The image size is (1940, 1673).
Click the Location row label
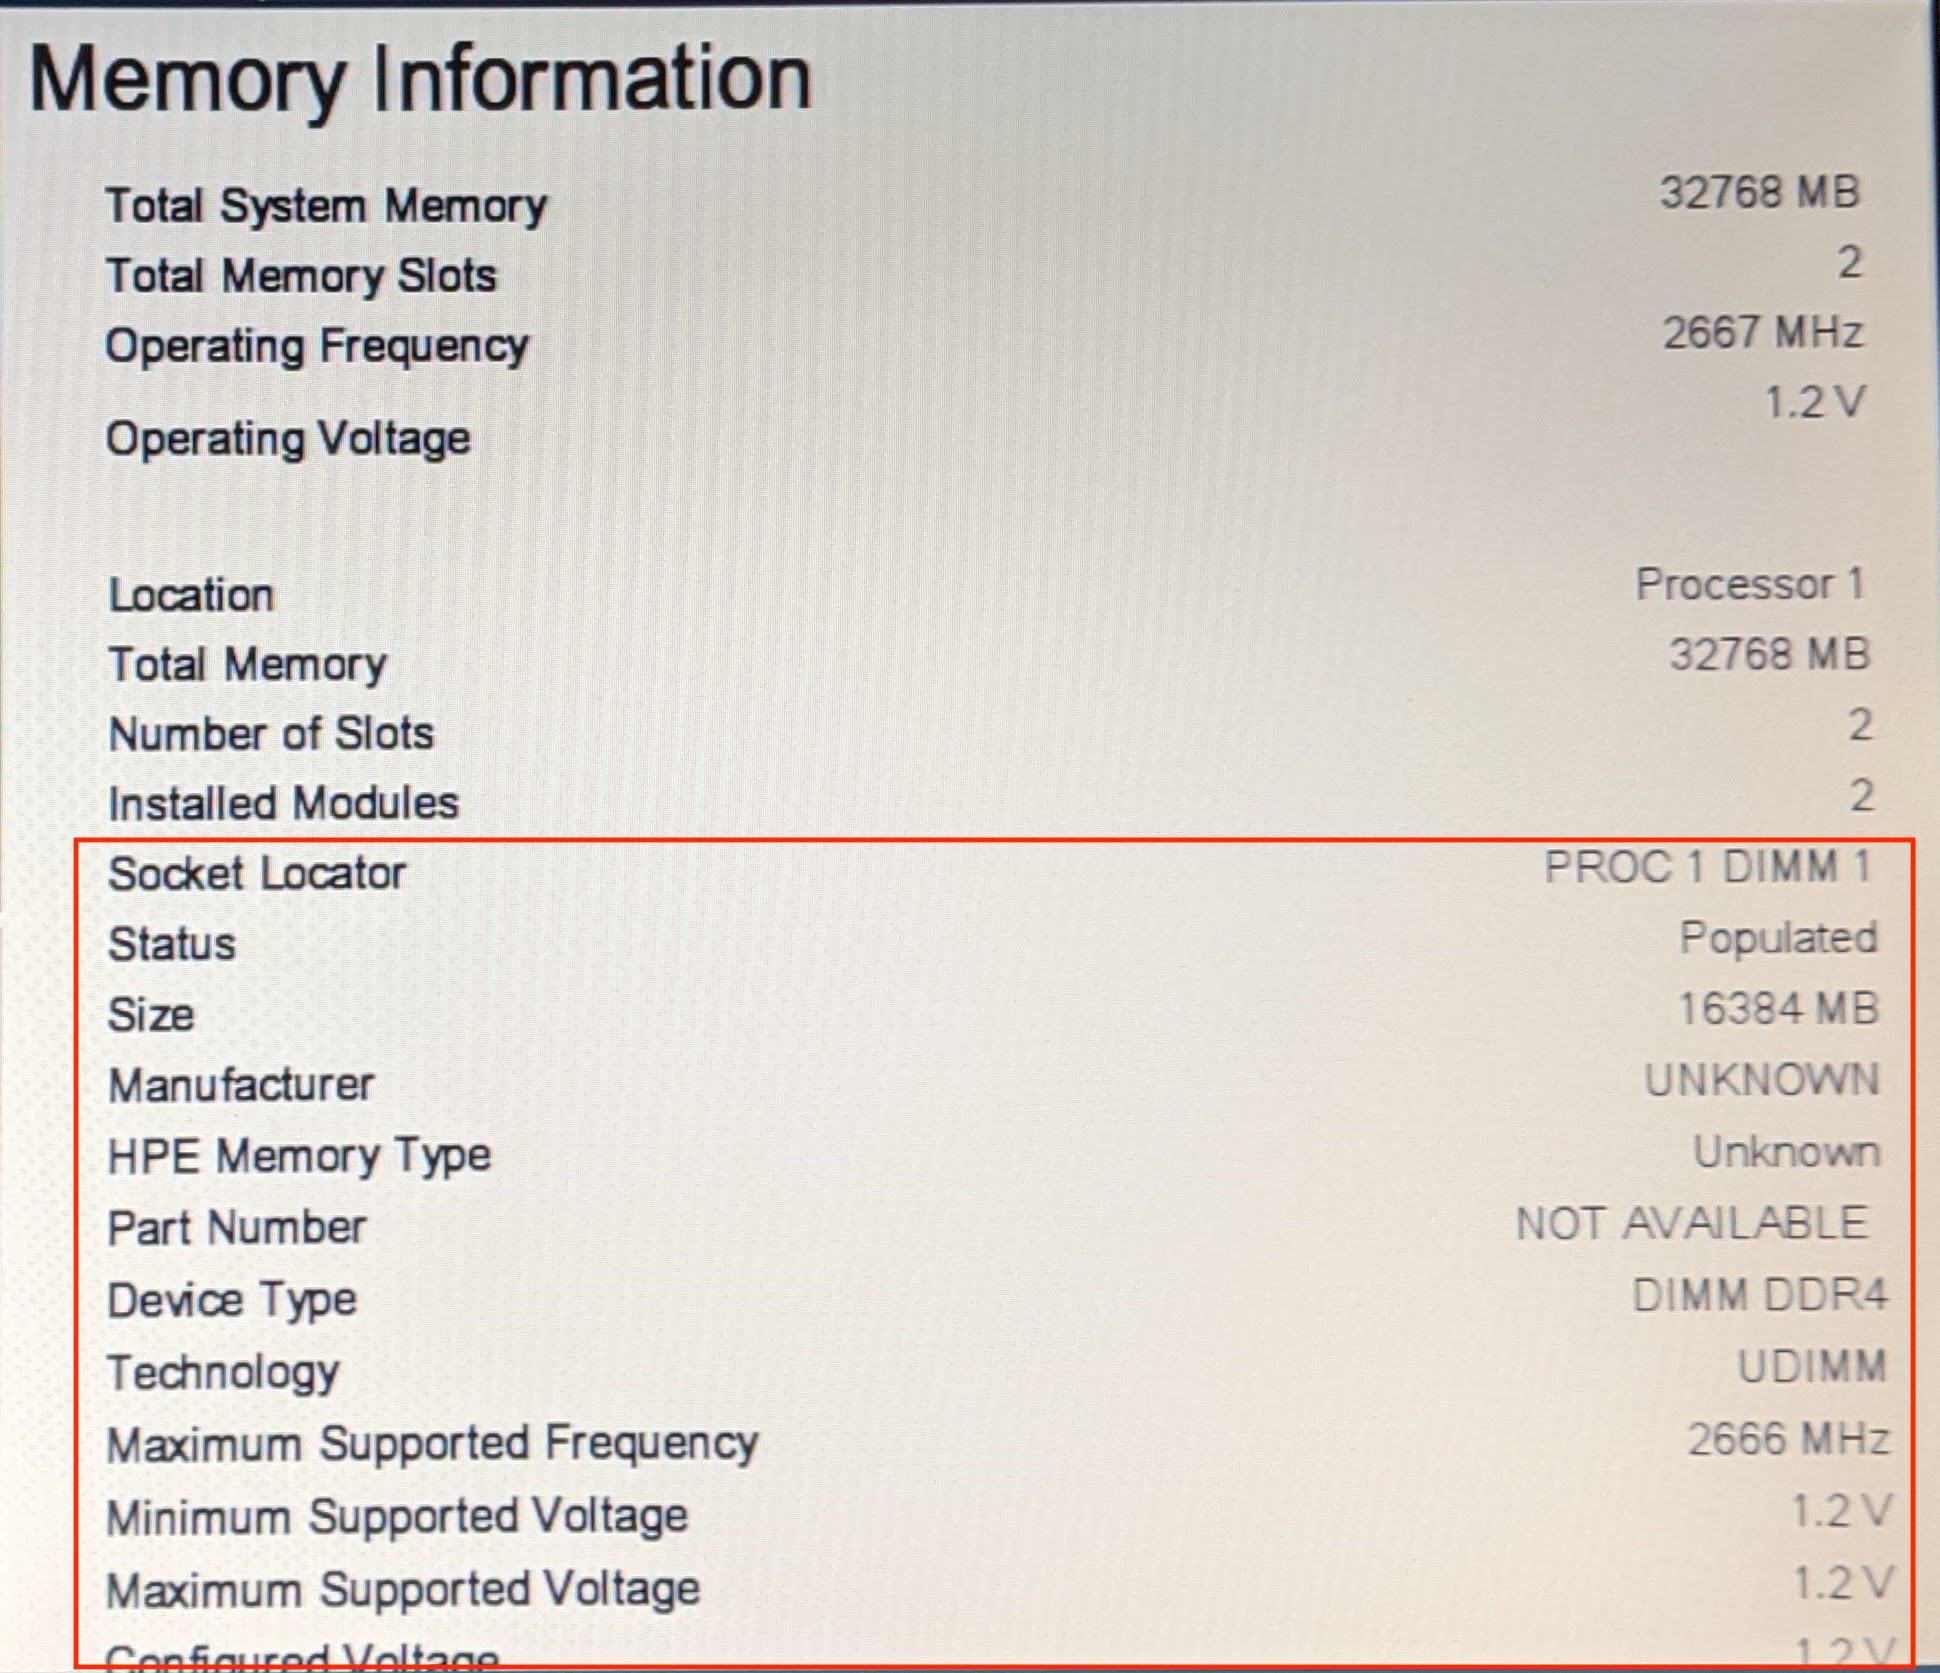pos(191,595)
